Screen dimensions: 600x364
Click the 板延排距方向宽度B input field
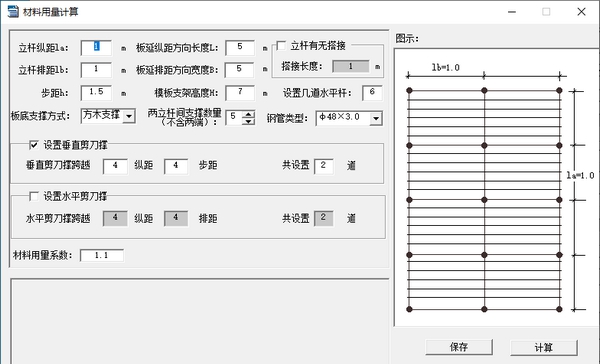coord(240,70)
